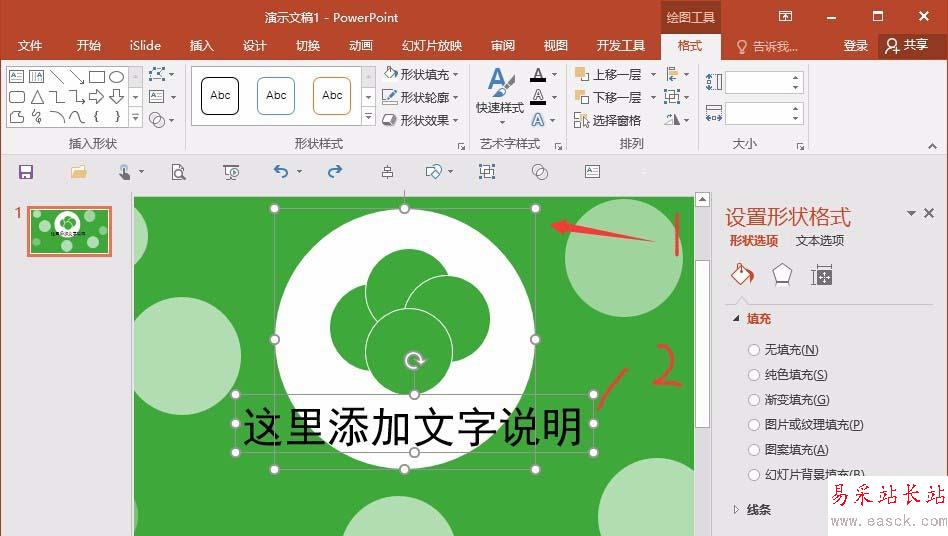Select the Fill & Line paint bucket icon
The width and height of the screenshot is (948, 536).
(742, 275)
